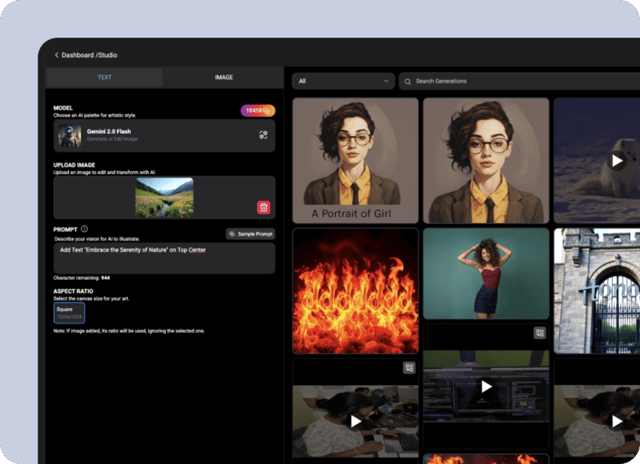The image size is (640, 464).
Task: Open the flaming text image
Action: (356, 291)
